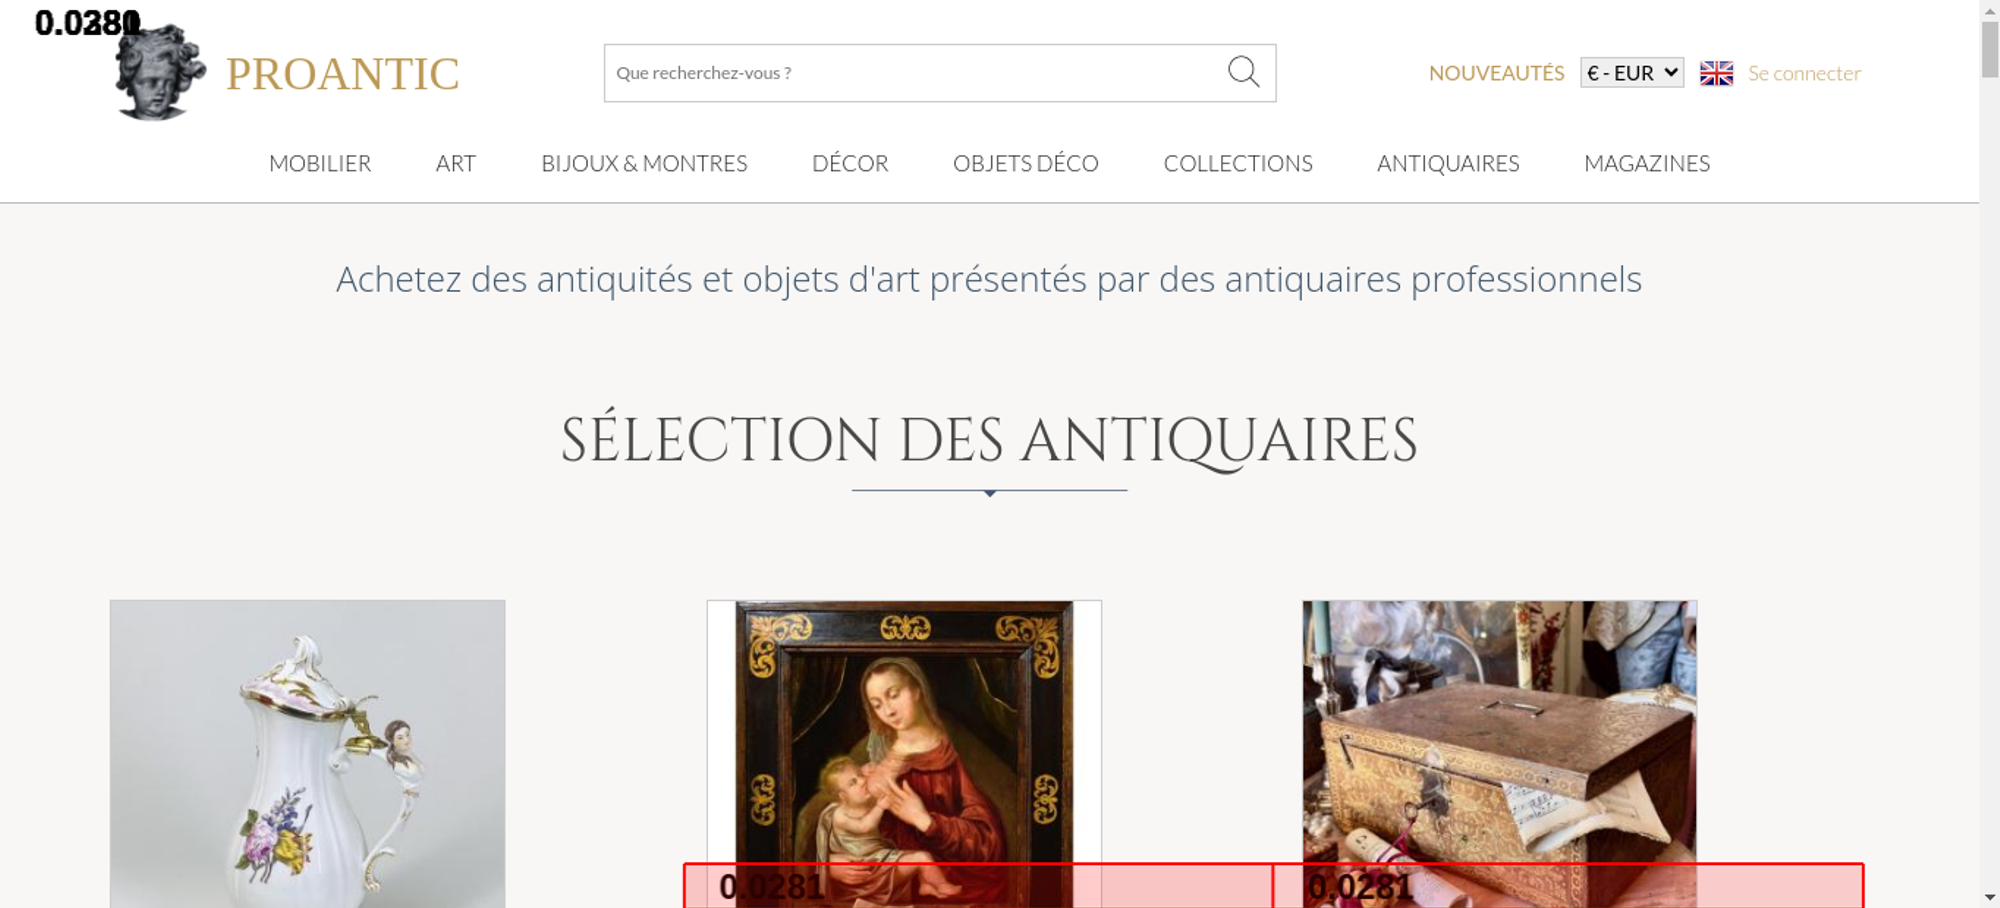Open the DÉCOR menu
This screenshot has width=2000, height=908.
pos(850,163)
